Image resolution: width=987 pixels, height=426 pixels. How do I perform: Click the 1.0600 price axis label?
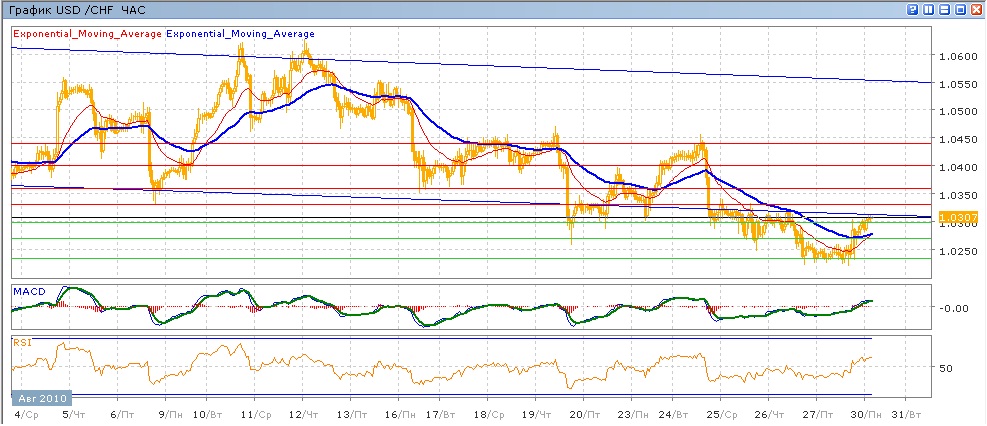[x=959, y=56]
